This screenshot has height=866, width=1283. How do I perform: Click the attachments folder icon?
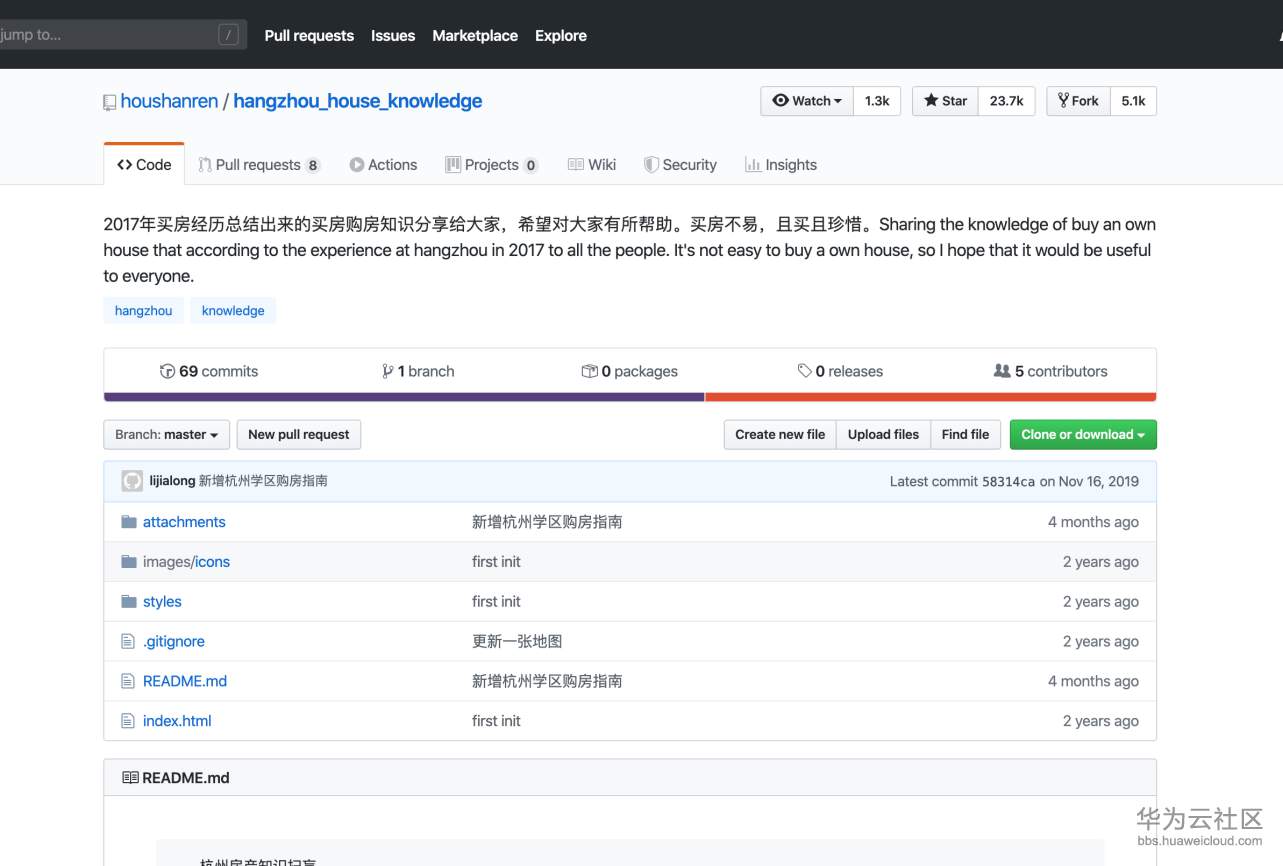point(128,522)
